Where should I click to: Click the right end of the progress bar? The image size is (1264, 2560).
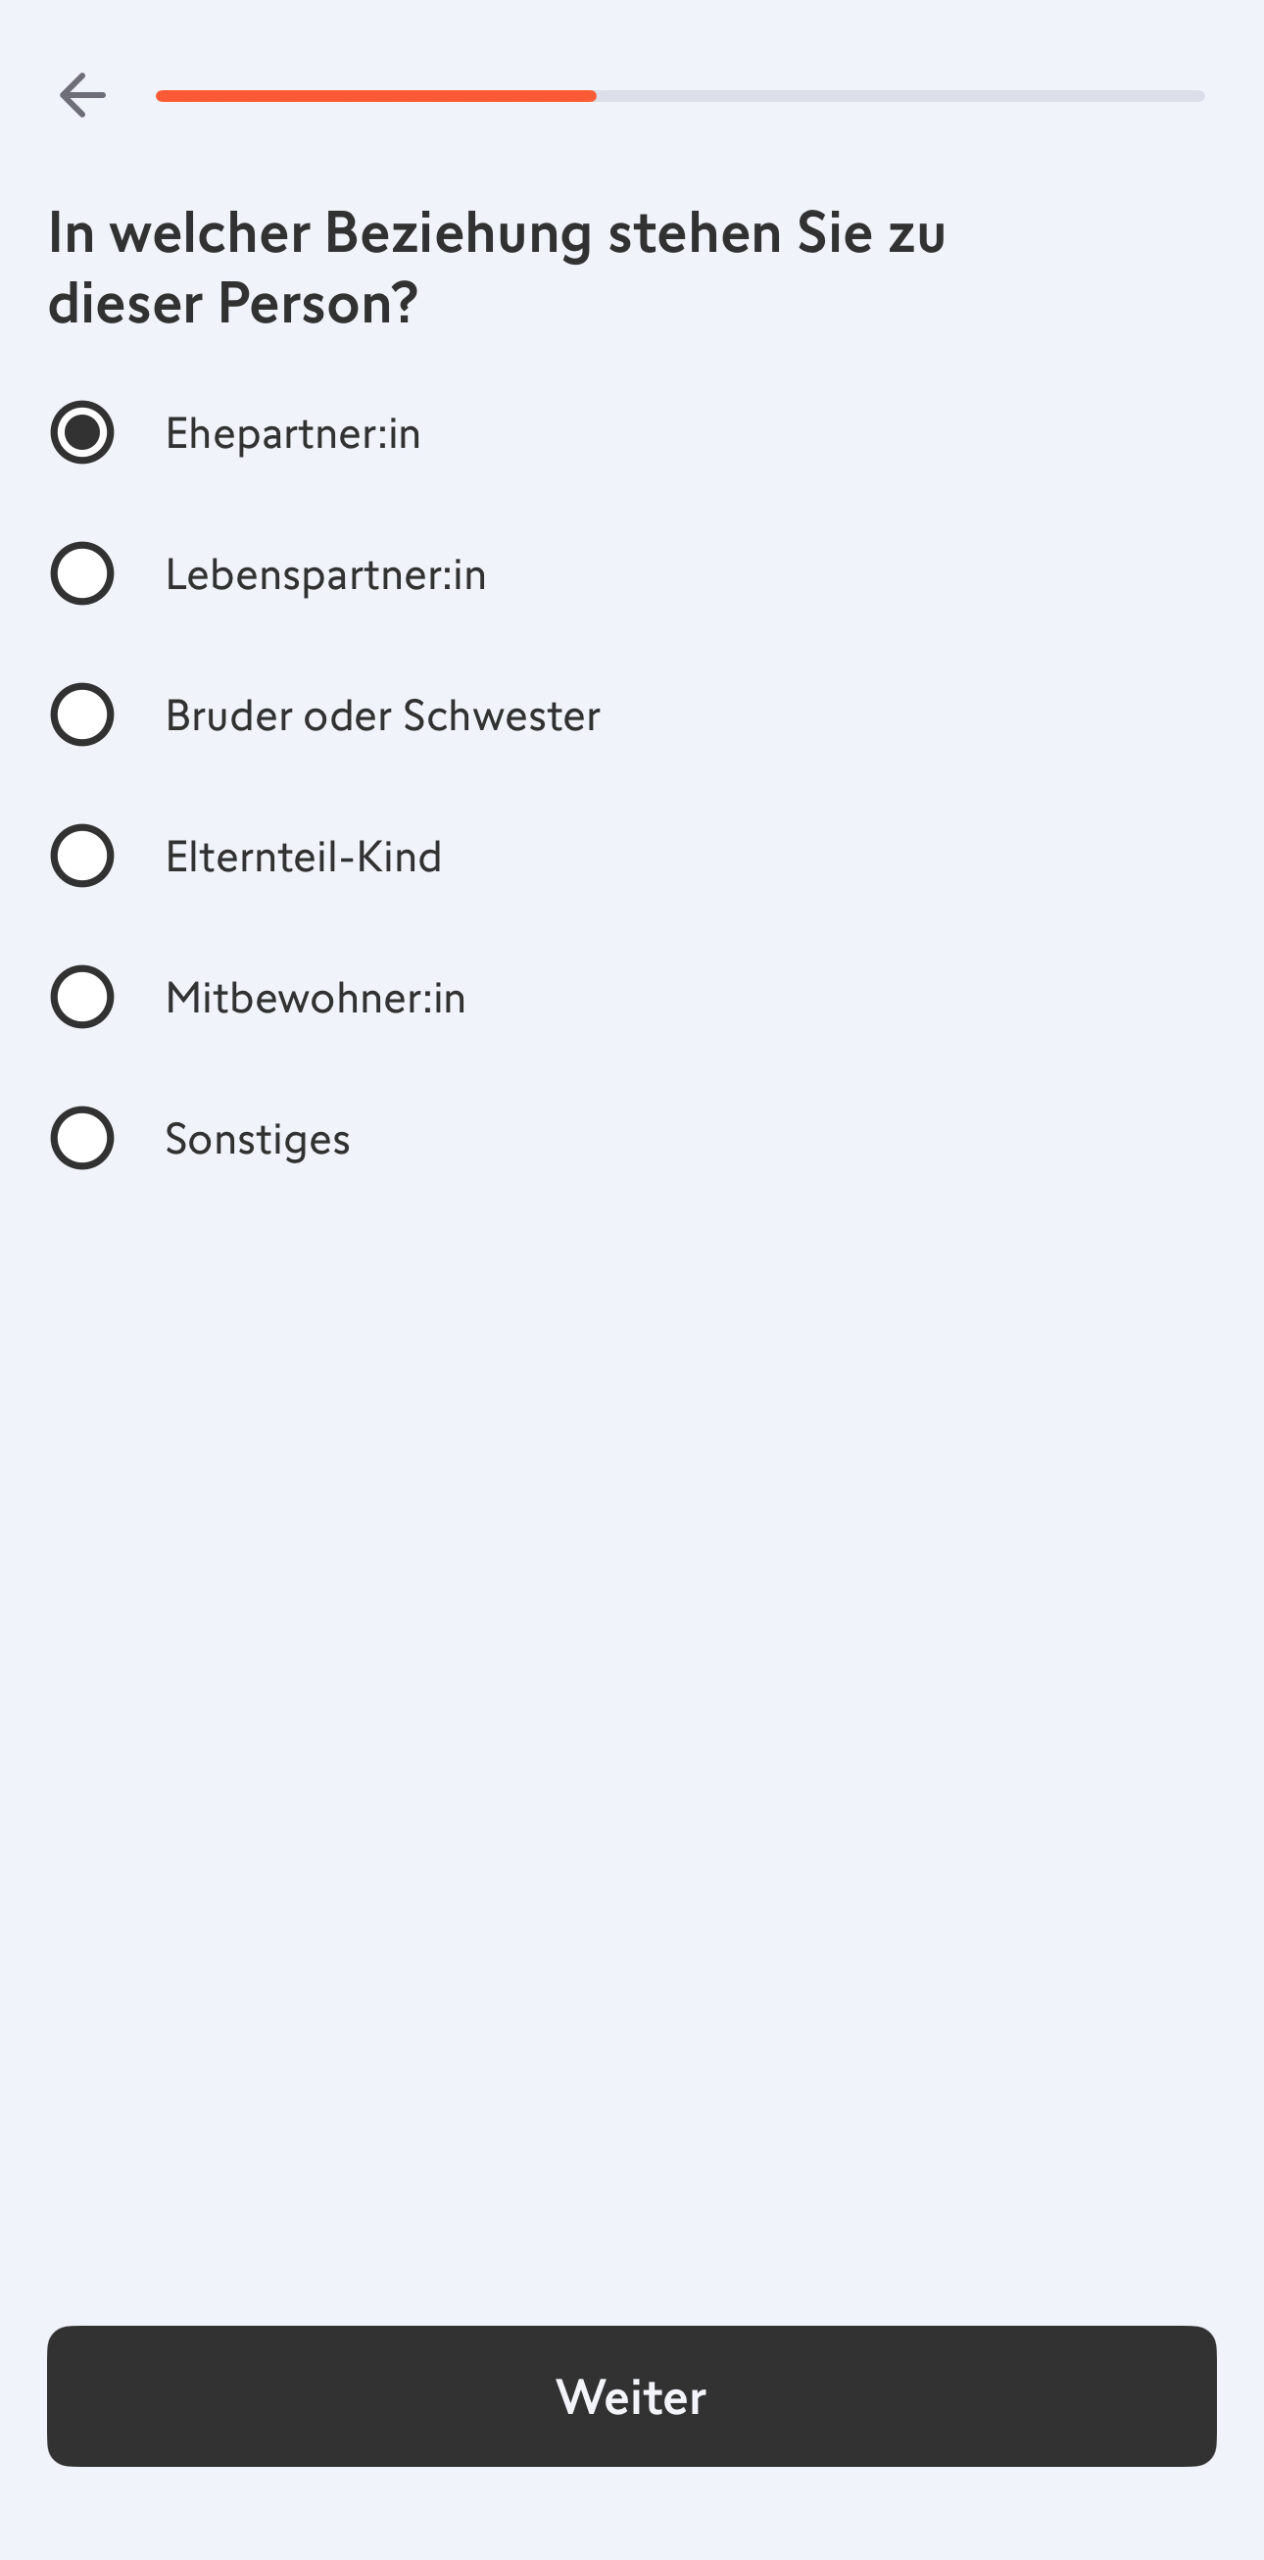click(x=1196, y=96)
